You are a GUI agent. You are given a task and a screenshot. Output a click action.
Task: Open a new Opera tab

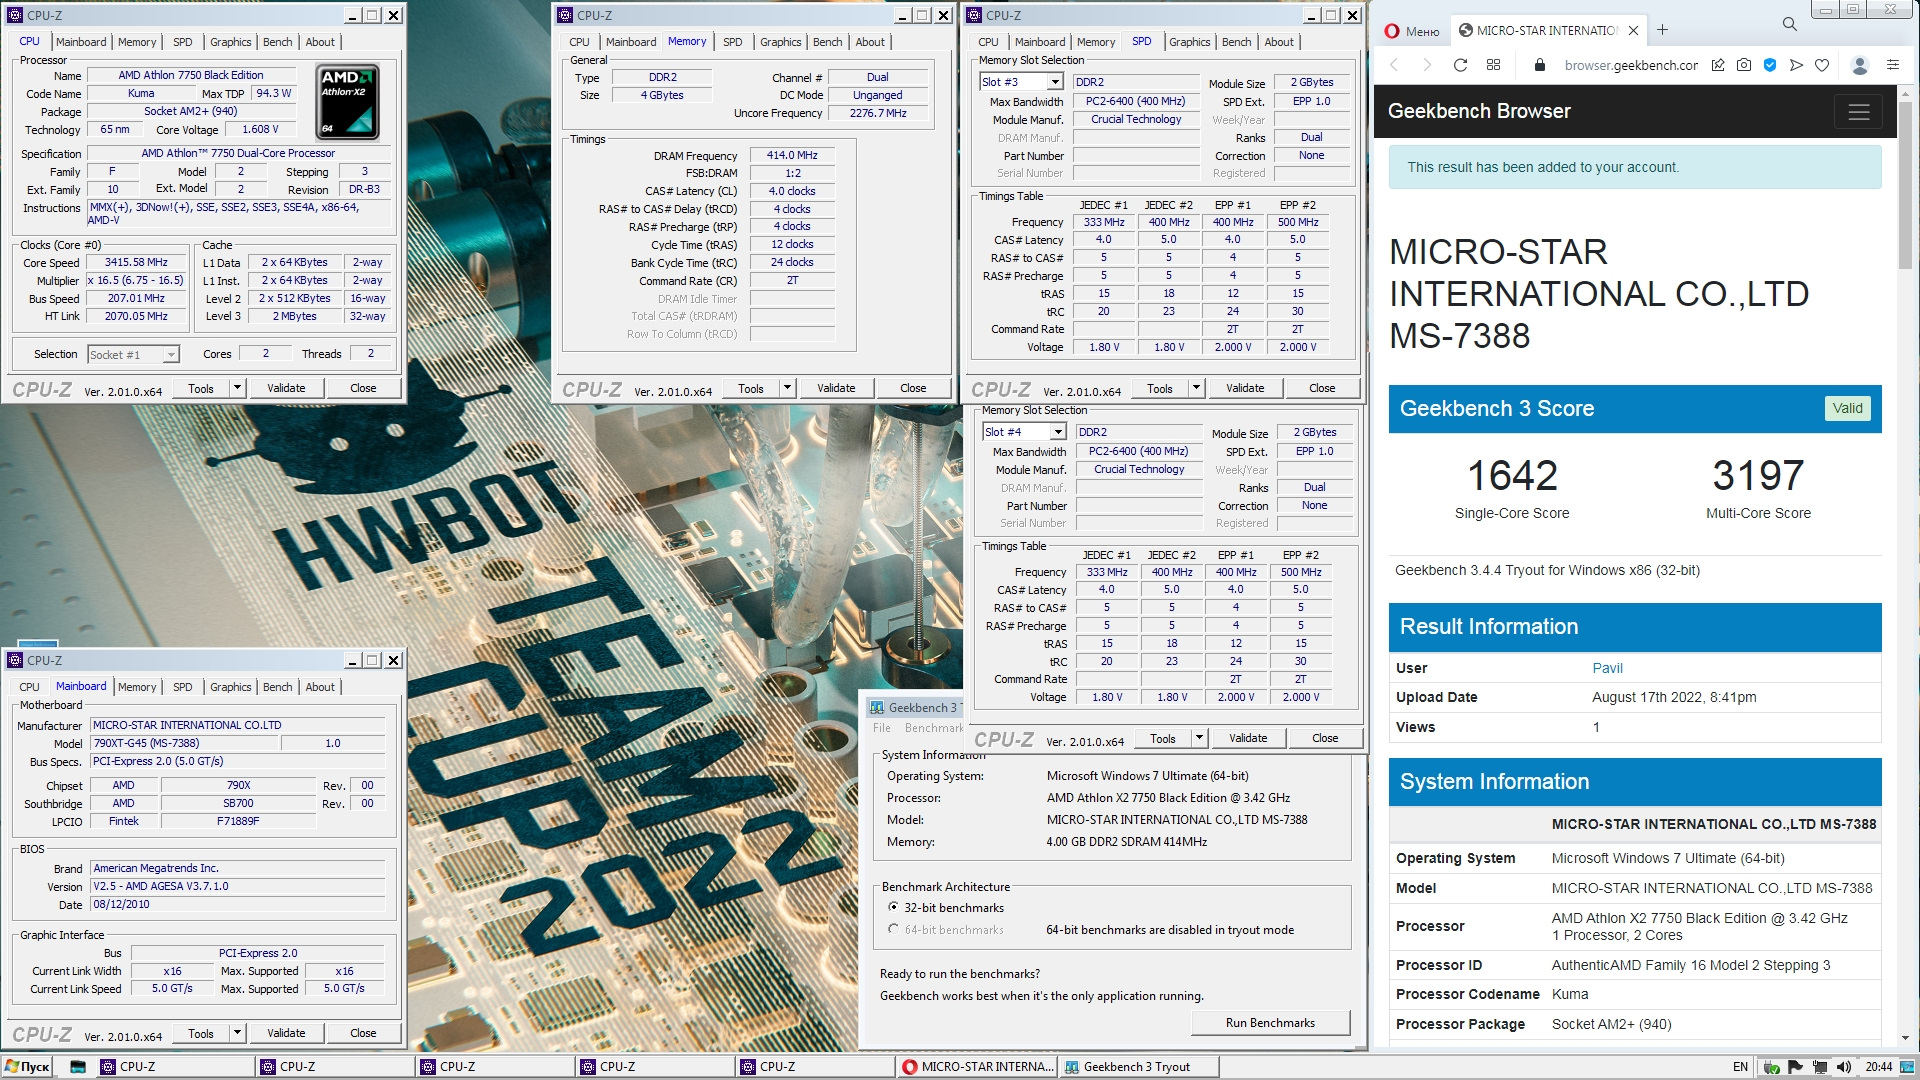1662,30
